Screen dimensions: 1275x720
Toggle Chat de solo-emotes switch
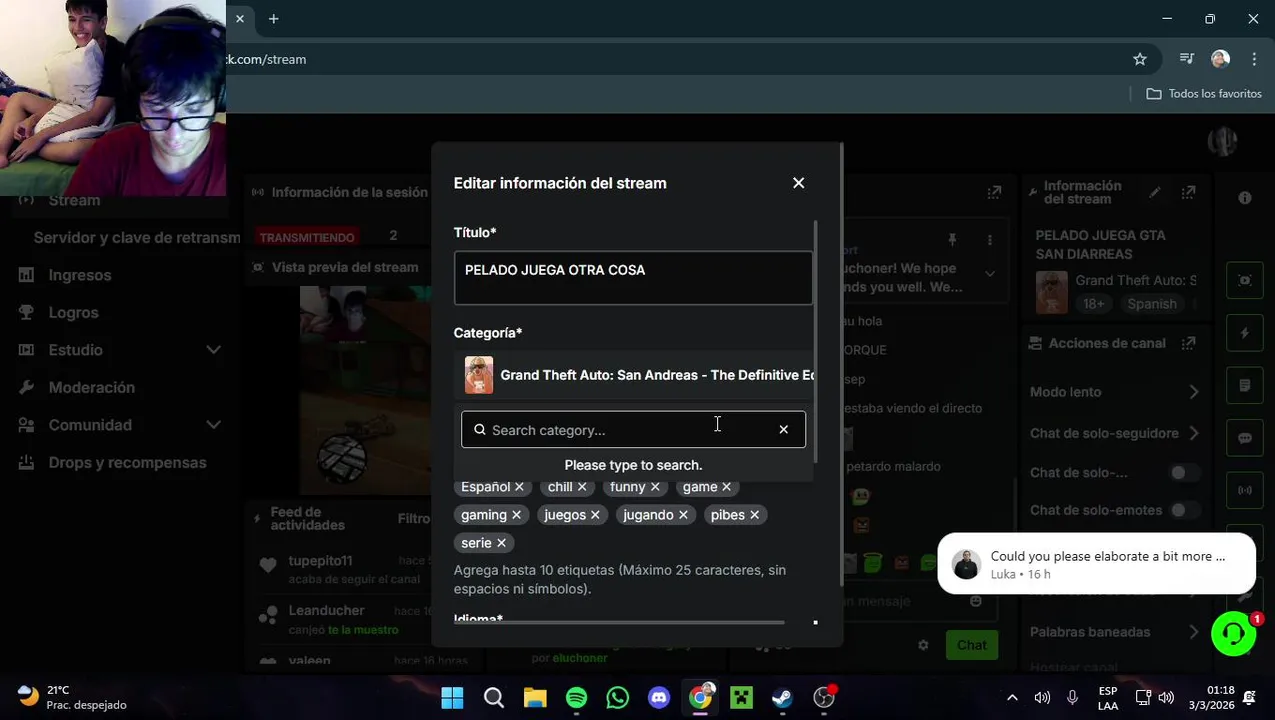point(1184,510)
